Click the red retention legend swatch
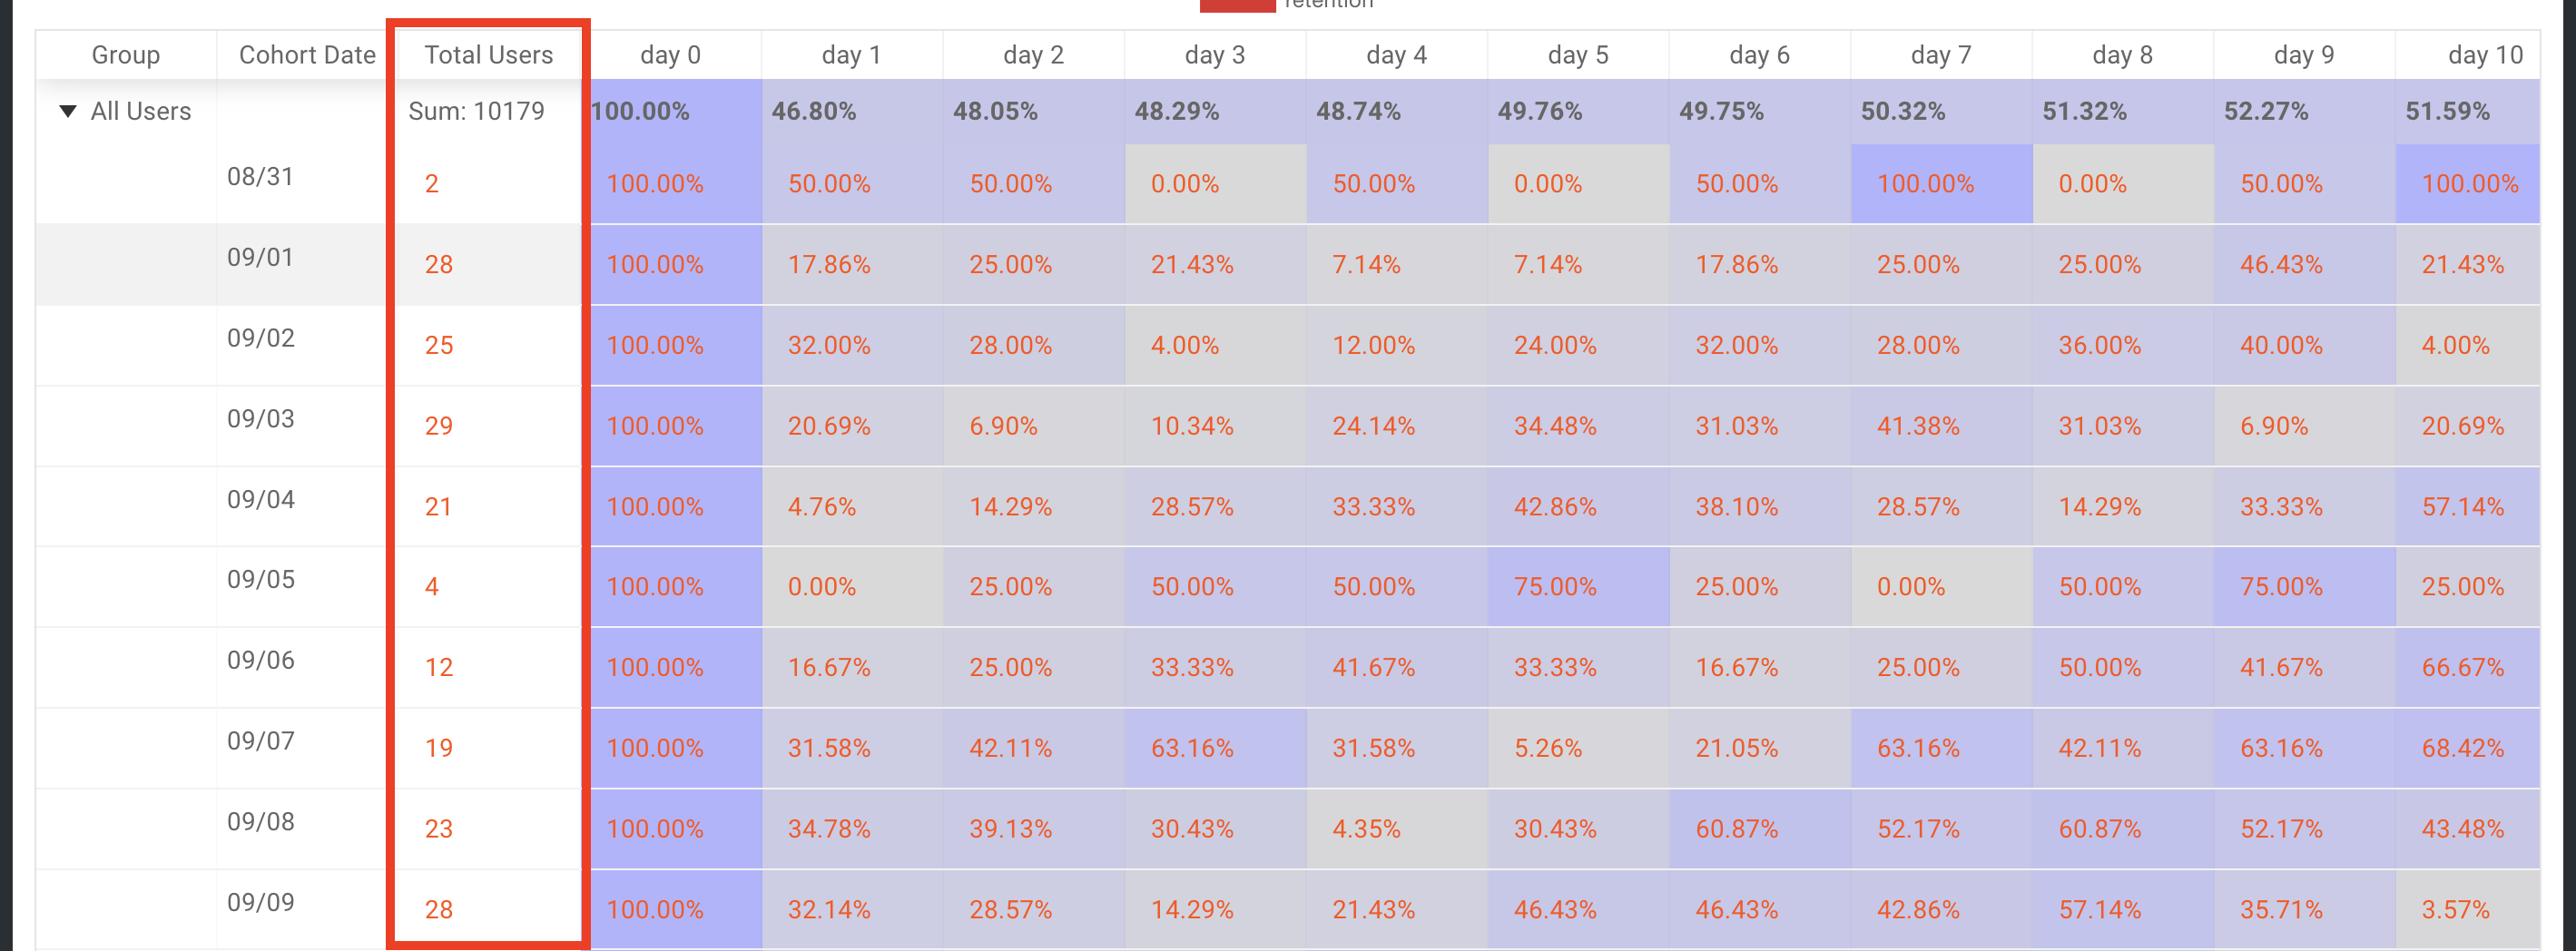 click(x=1237, y=5)
